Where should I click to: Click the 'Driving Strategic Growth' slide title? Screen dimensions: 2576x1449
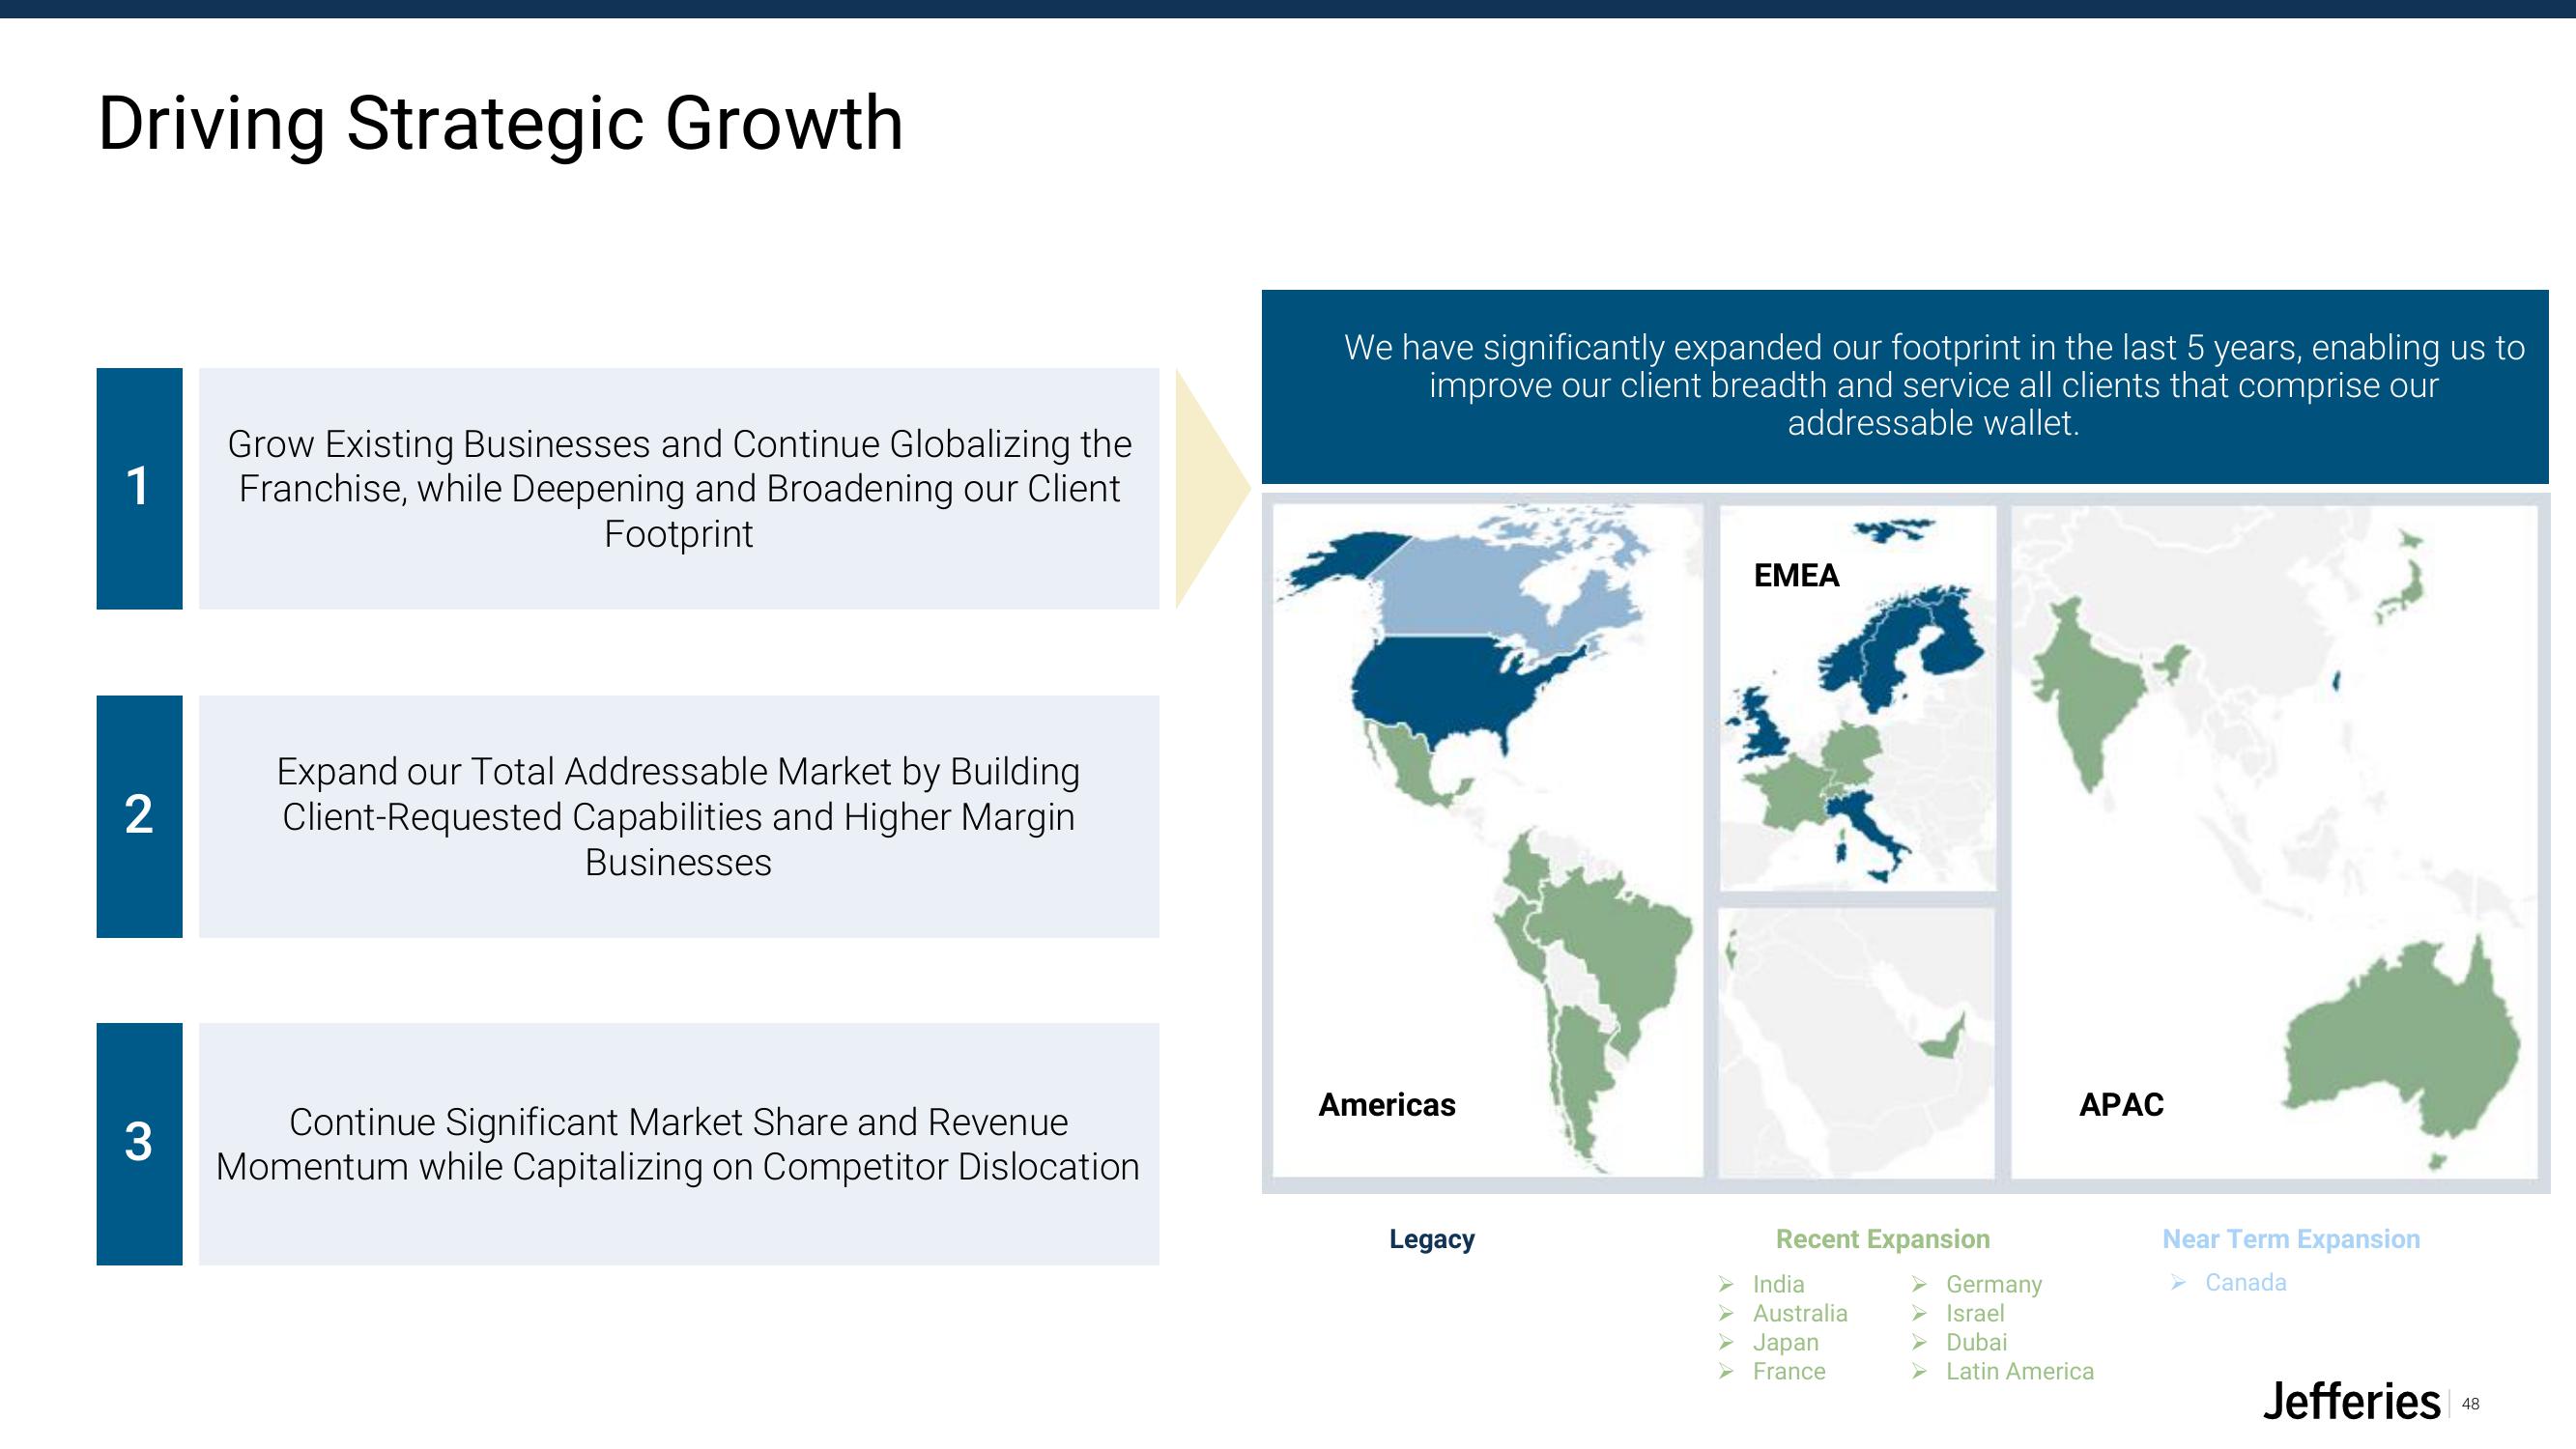pos(500,124)
